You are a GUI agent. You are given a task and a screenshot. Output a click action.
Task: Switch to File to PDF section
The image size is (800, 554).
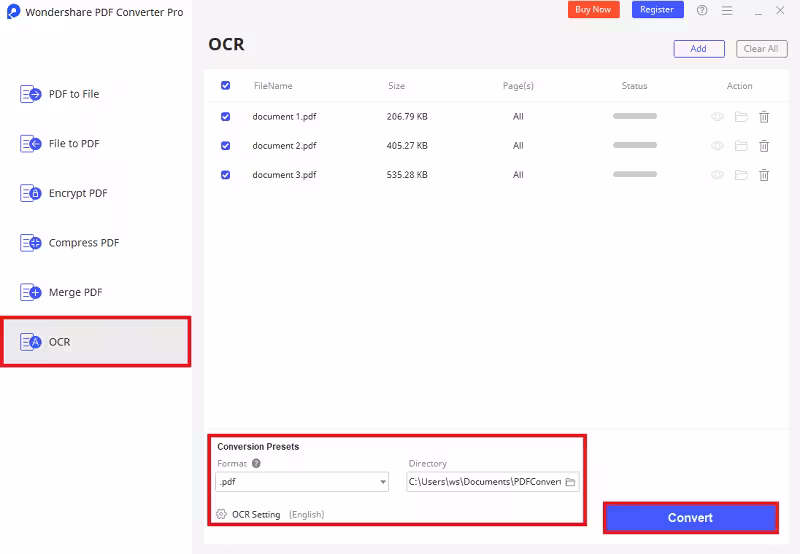(74, 143)
